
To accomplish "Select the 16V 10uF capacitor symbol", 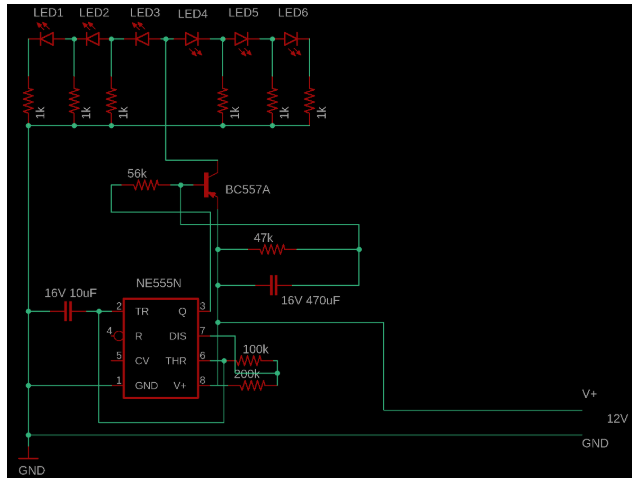I will click(x=67, y=311).
